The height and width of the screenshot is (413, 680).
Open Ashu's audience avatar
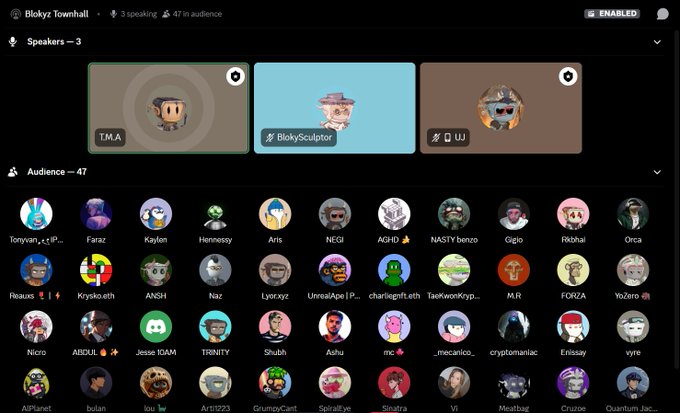coord(335,327)
